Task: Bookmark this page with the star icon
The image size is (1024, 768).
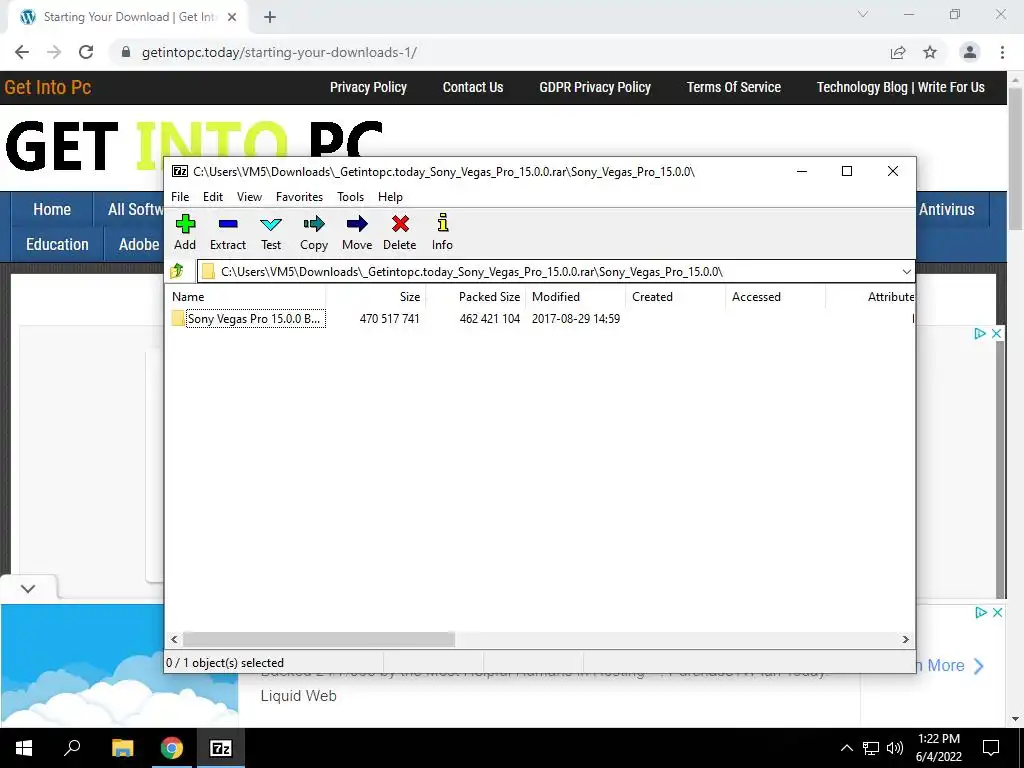Action: 930,52
